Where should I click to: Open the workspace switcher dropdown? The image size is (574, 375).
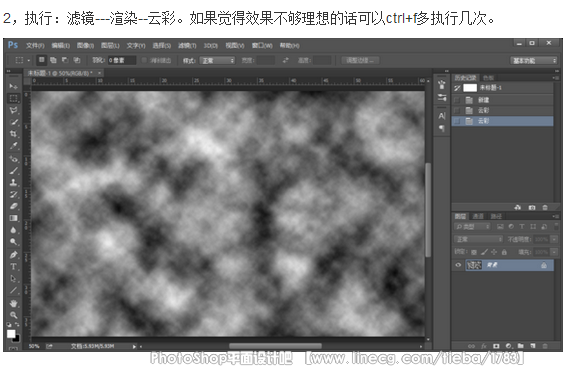pyautogui.click(x=534, y=60)
